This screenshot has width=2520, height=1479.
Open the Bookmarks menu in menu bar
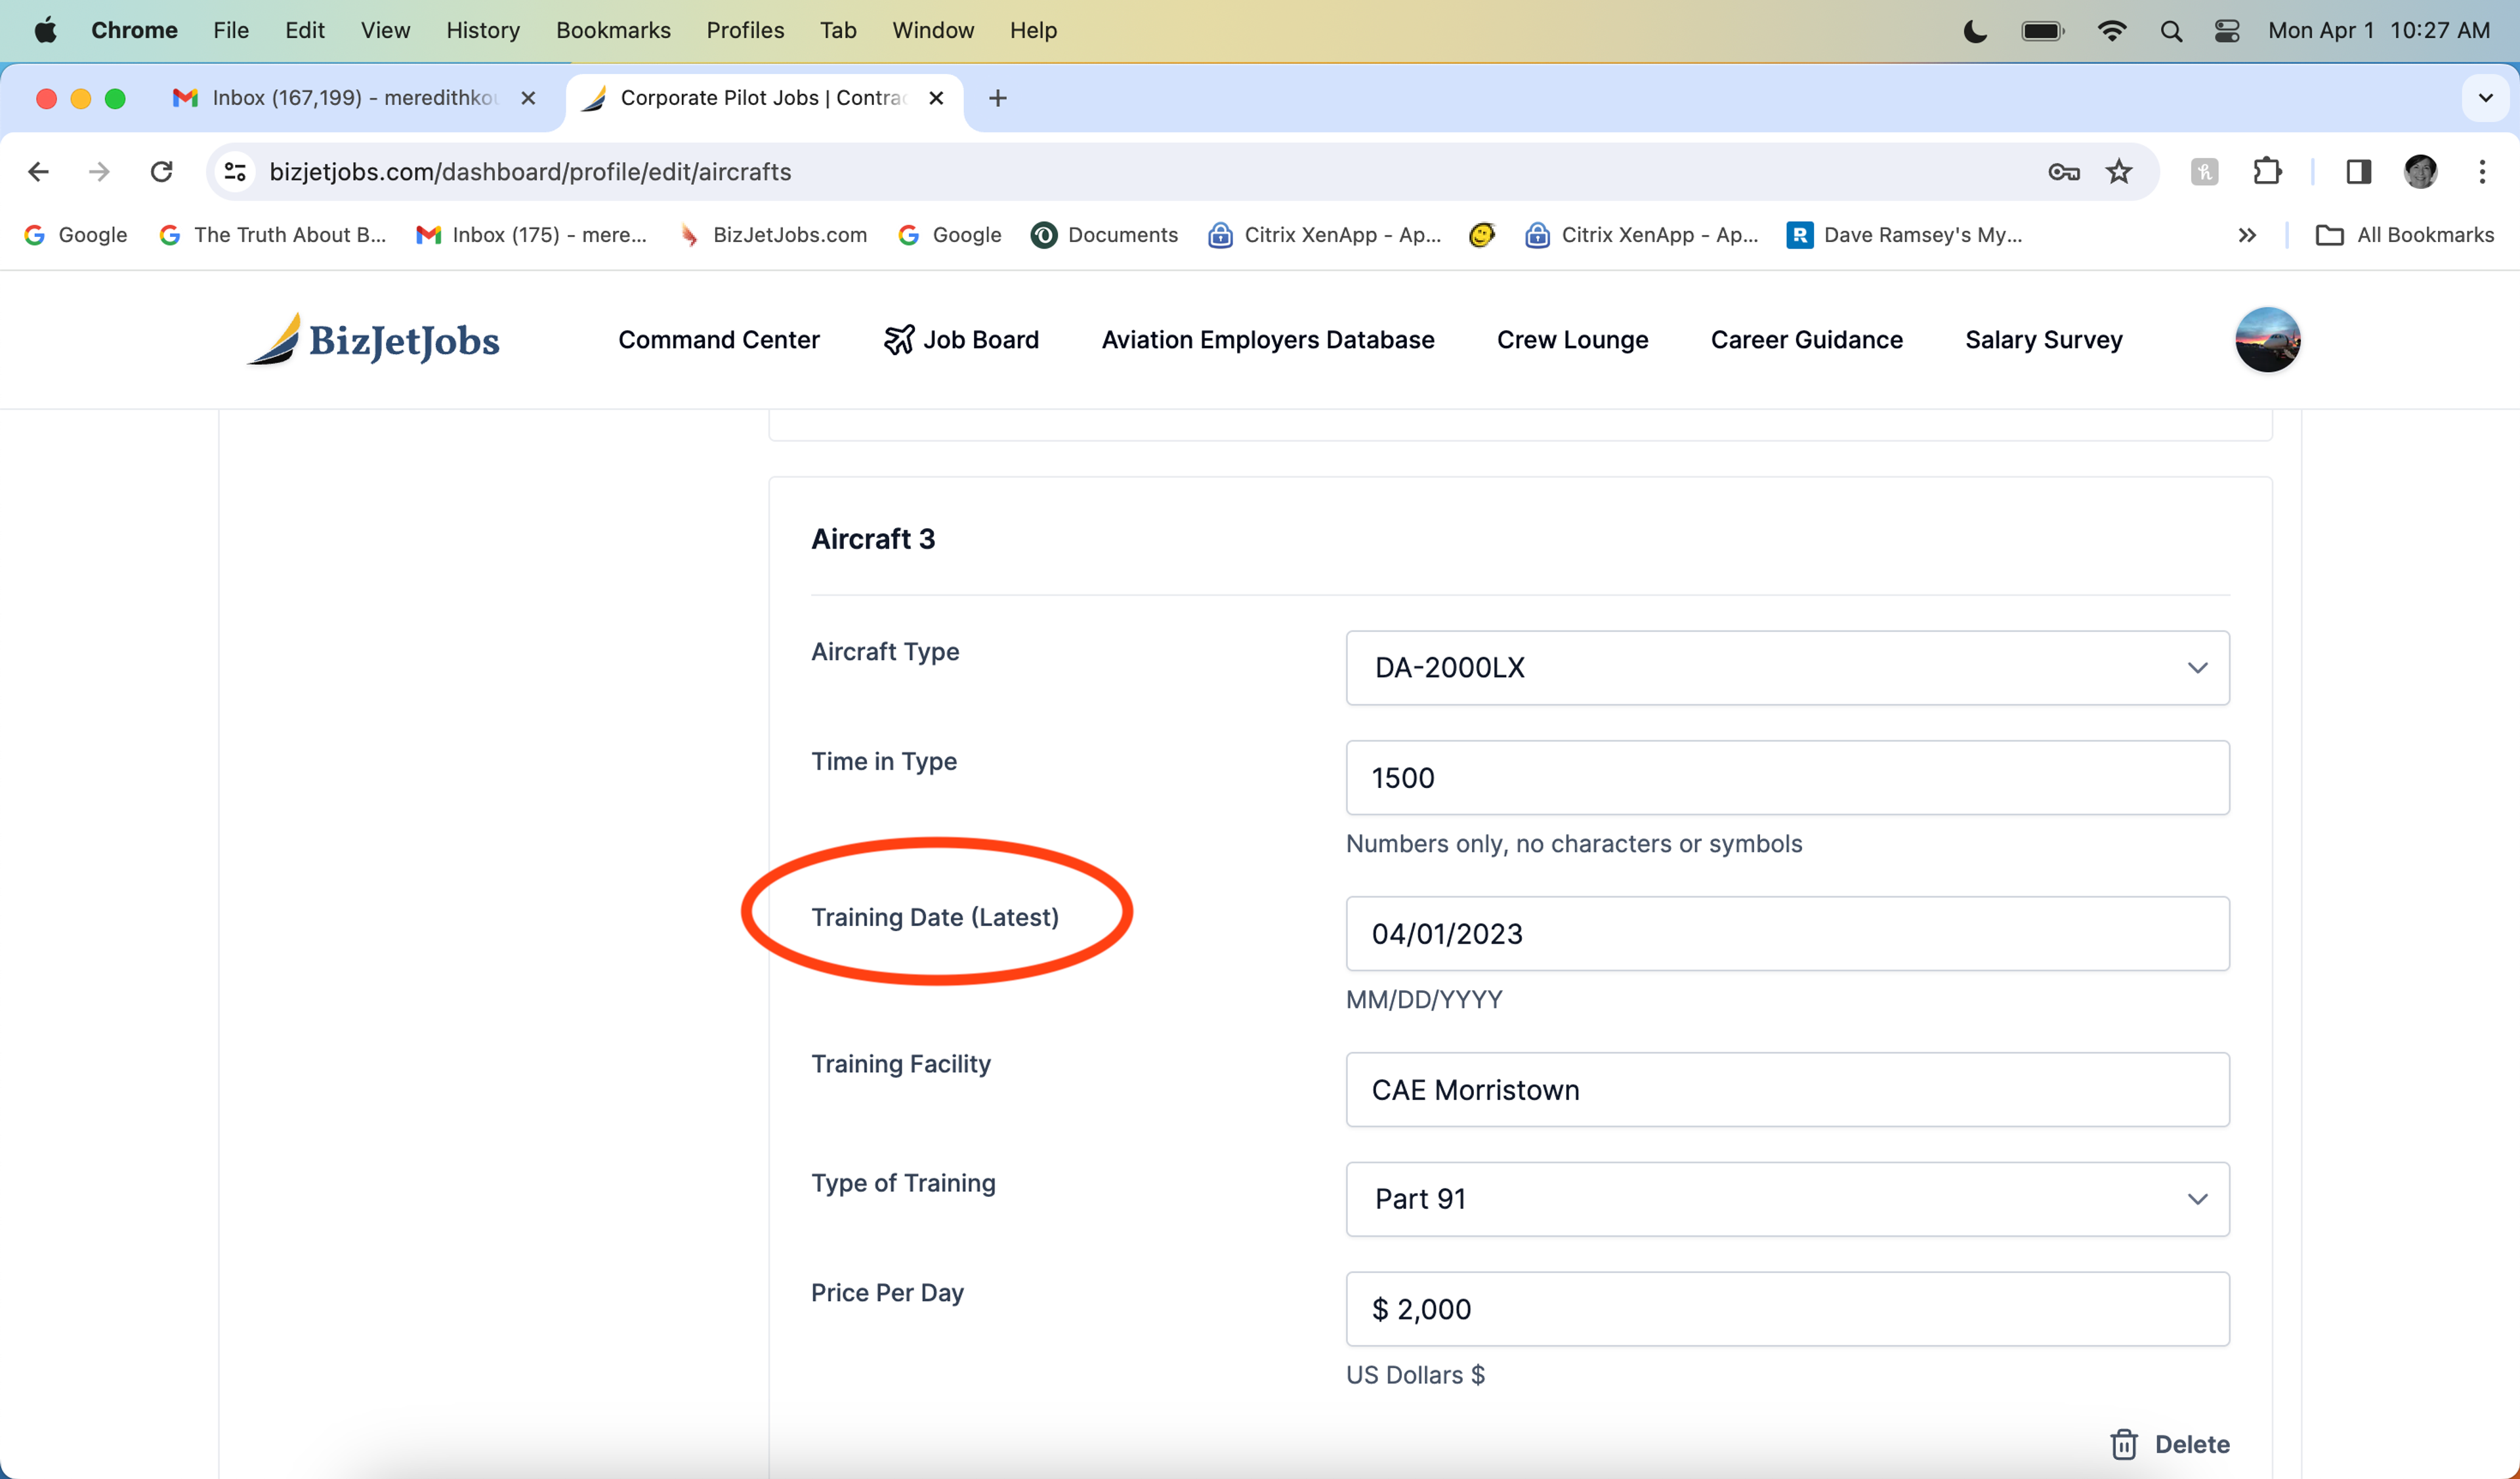coord(612,30)
